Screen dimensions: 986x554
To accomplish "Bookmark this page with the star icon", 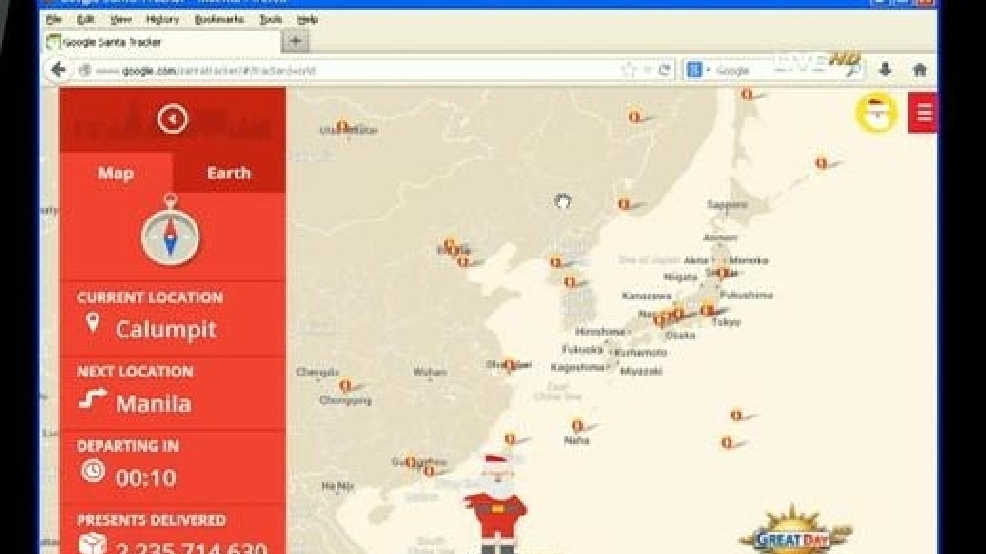I will coord(628,70).
